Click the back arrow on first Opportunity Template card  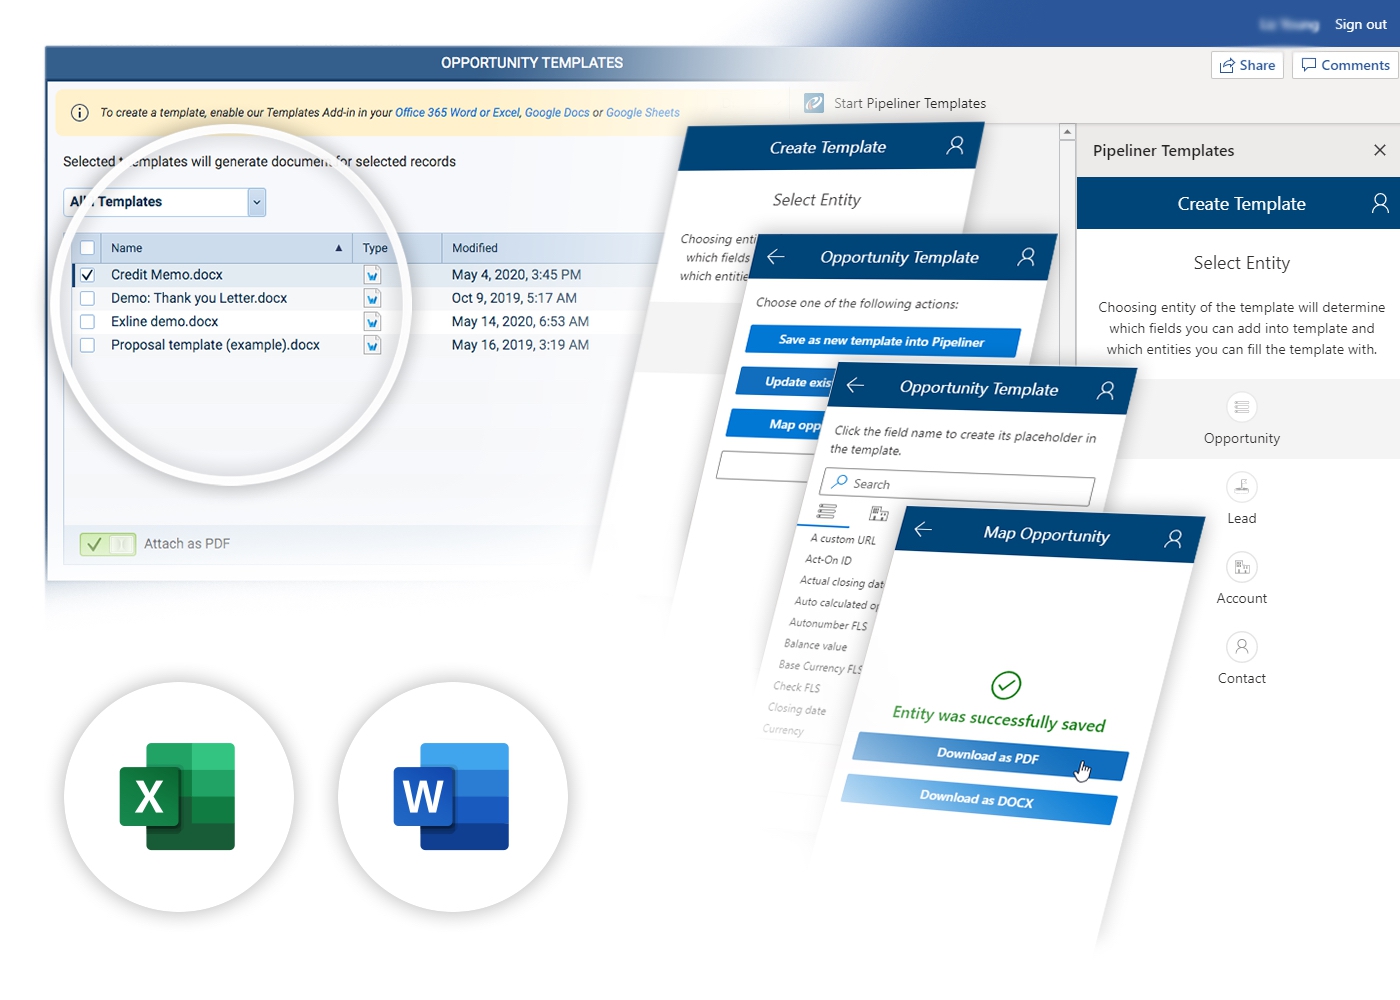point(776,257)
